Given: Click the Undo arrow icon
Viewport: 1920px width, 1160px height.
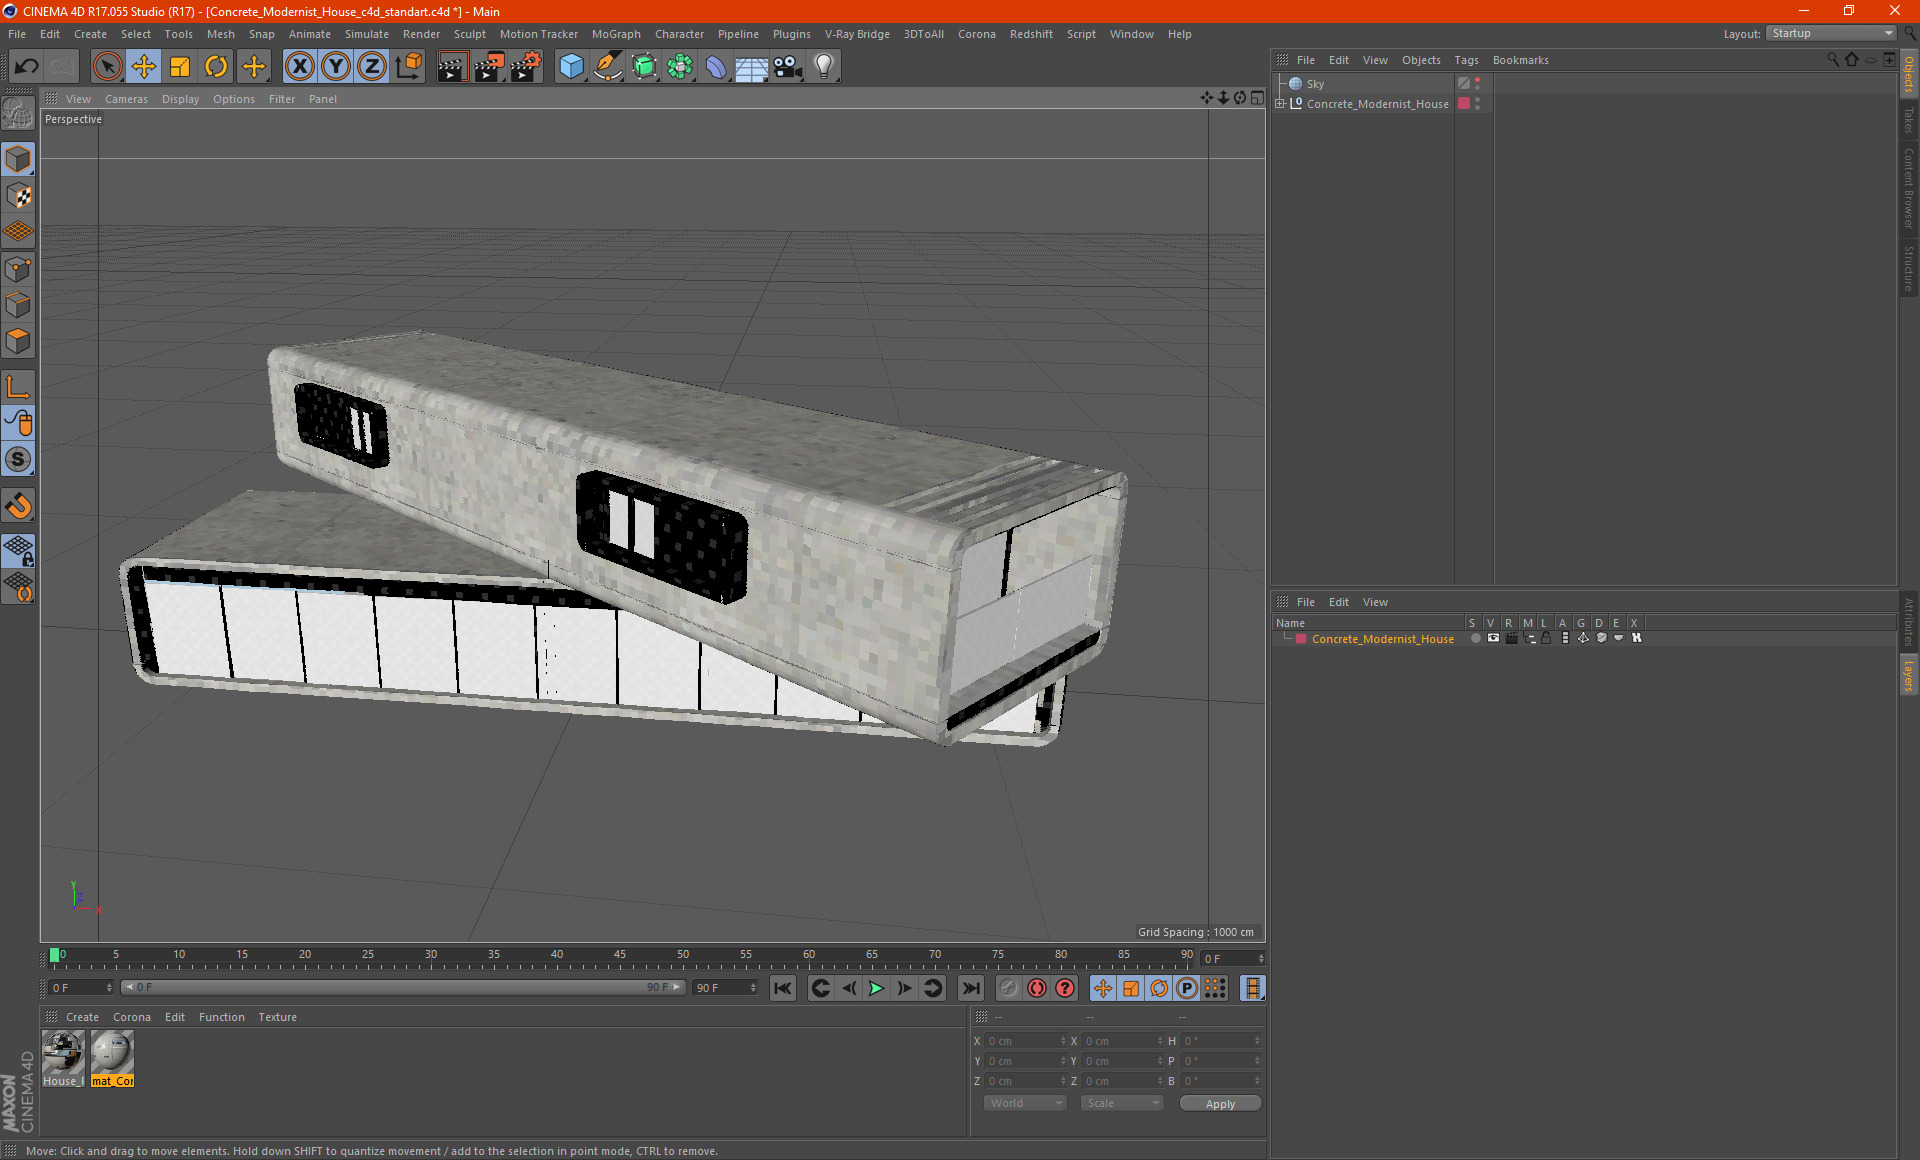Looking at the screenshot, I should tap(27, 67).
